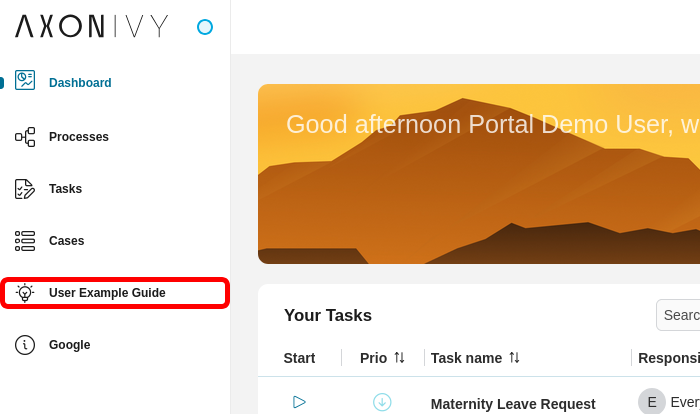Click the low priority arrow icon
Screen dimensions: 700x414
tap(382, 402)
